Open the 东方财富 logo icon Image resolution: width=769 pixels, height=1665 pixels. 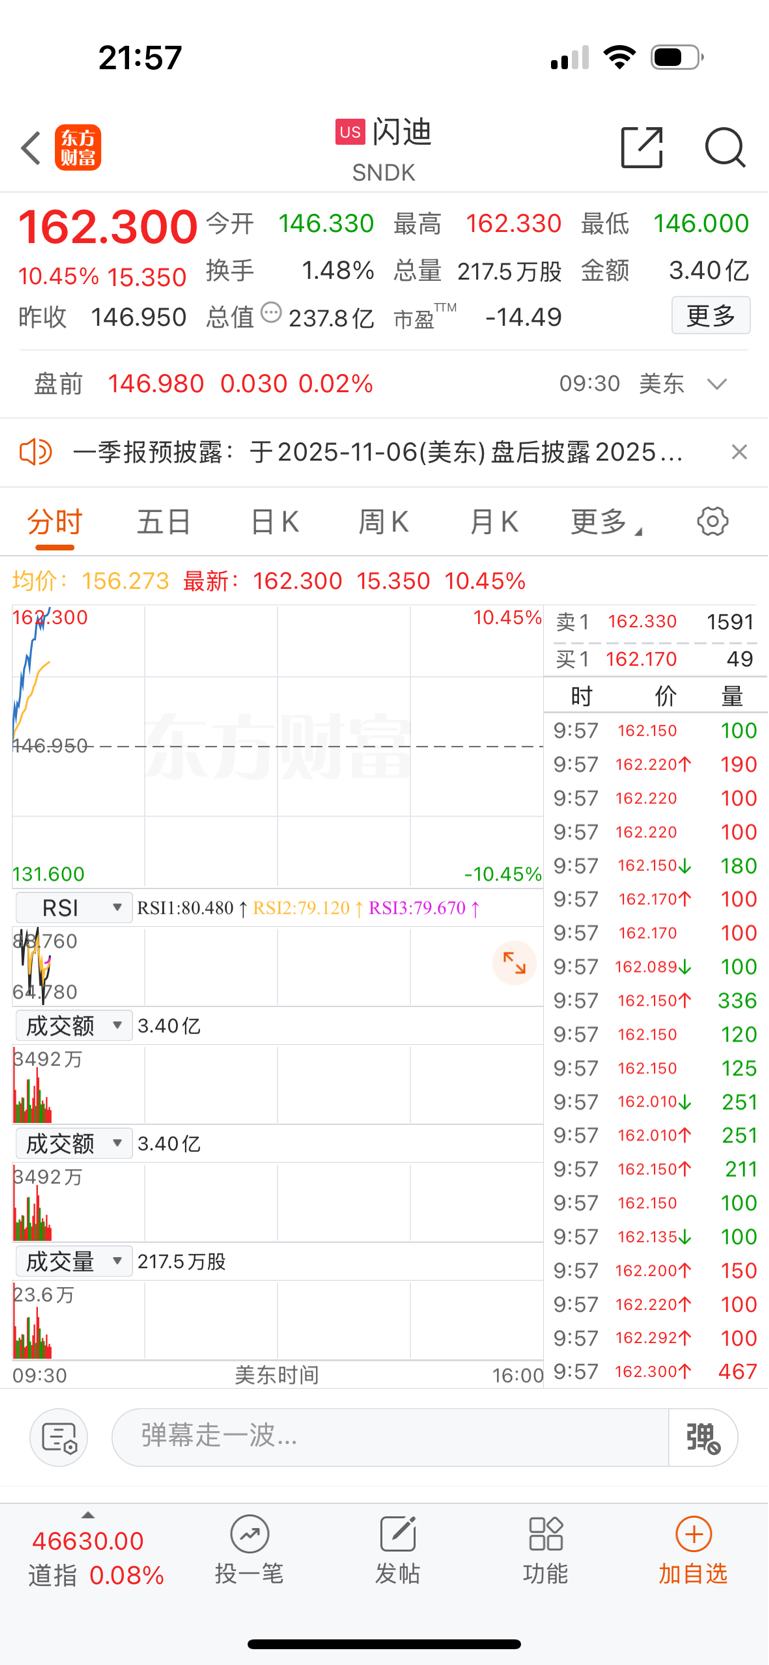tap(78, 148)
